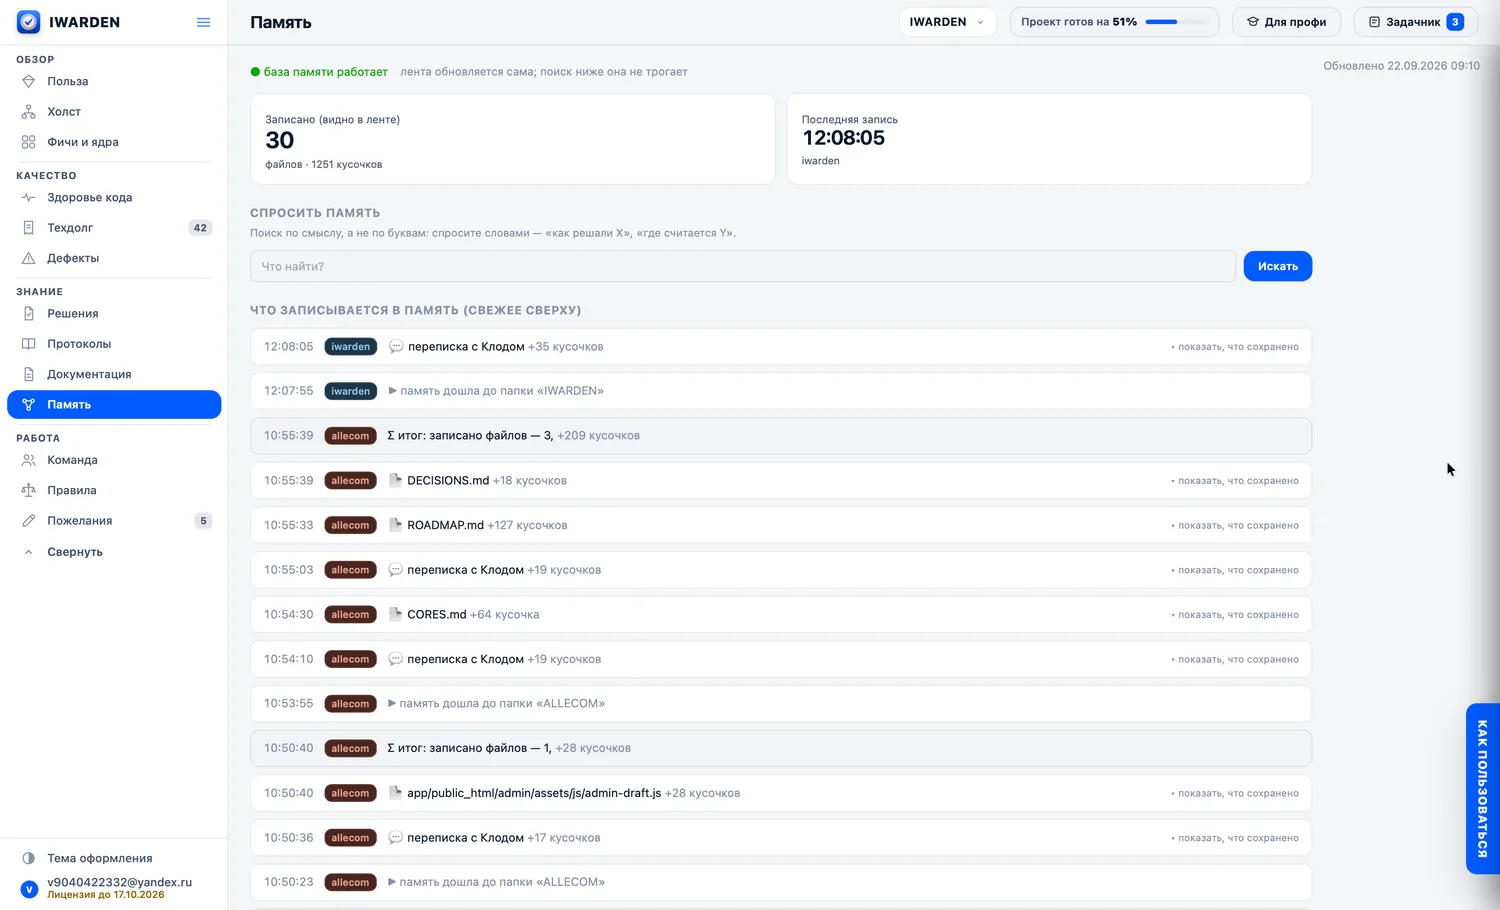Click the Холст sidebar icon
This screenshot has height=910, width=1500.
click(x=28, y=112)
